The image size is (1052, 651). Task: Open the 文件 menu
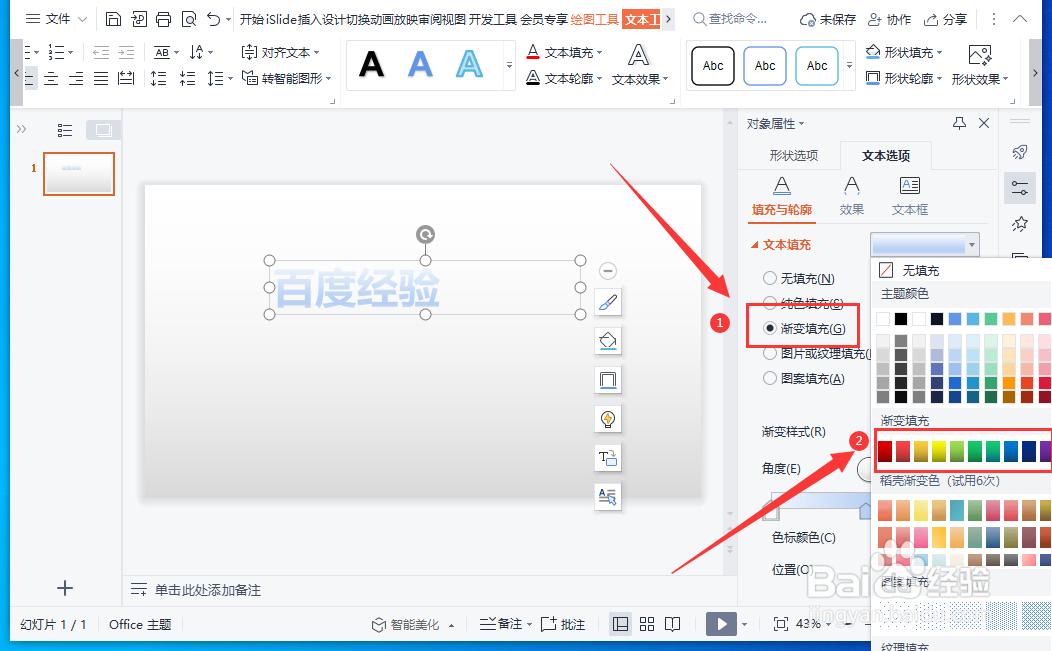56,19
